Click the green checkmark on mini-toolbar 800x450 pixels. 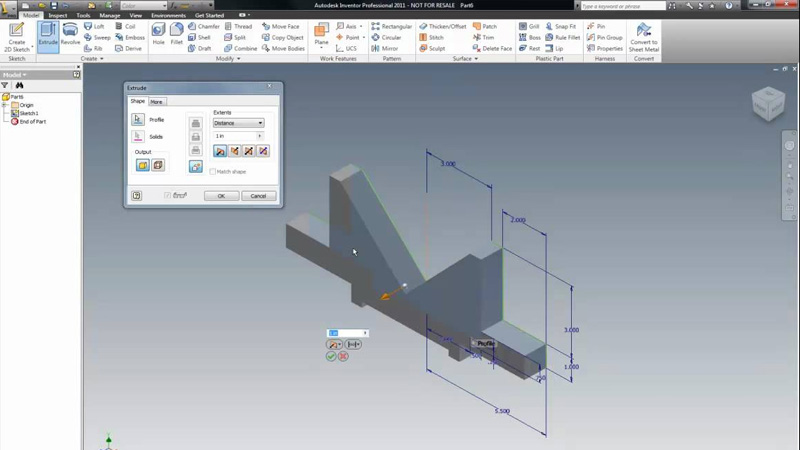click(331, 357)
